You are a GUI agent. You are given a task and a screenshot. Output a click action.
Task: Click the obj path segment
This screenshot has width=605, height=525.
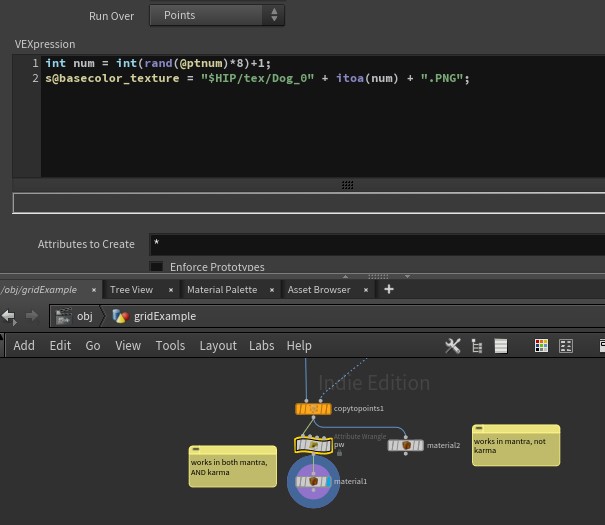85,316
